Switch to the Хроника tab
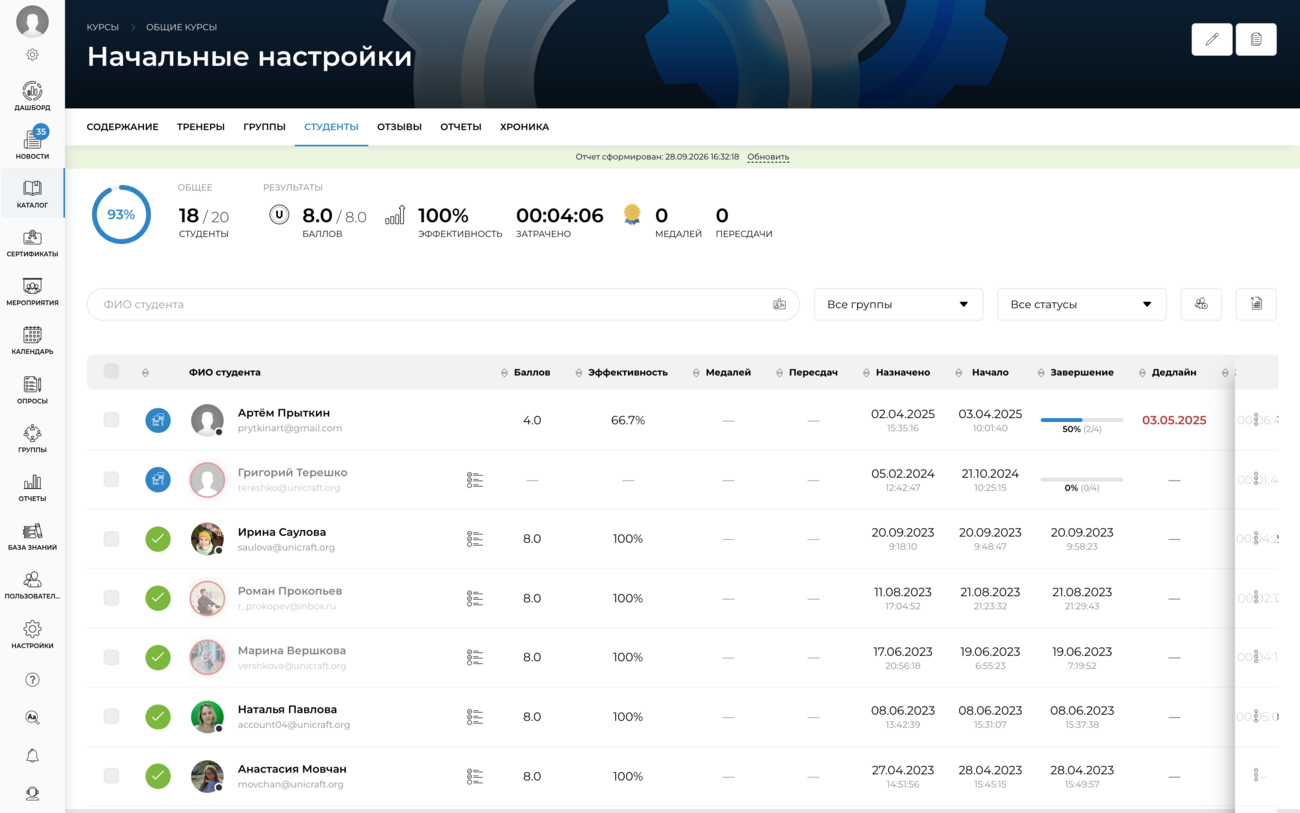Image resolution: width=1300 pixels, height=813 pixels. pos(524,127)
